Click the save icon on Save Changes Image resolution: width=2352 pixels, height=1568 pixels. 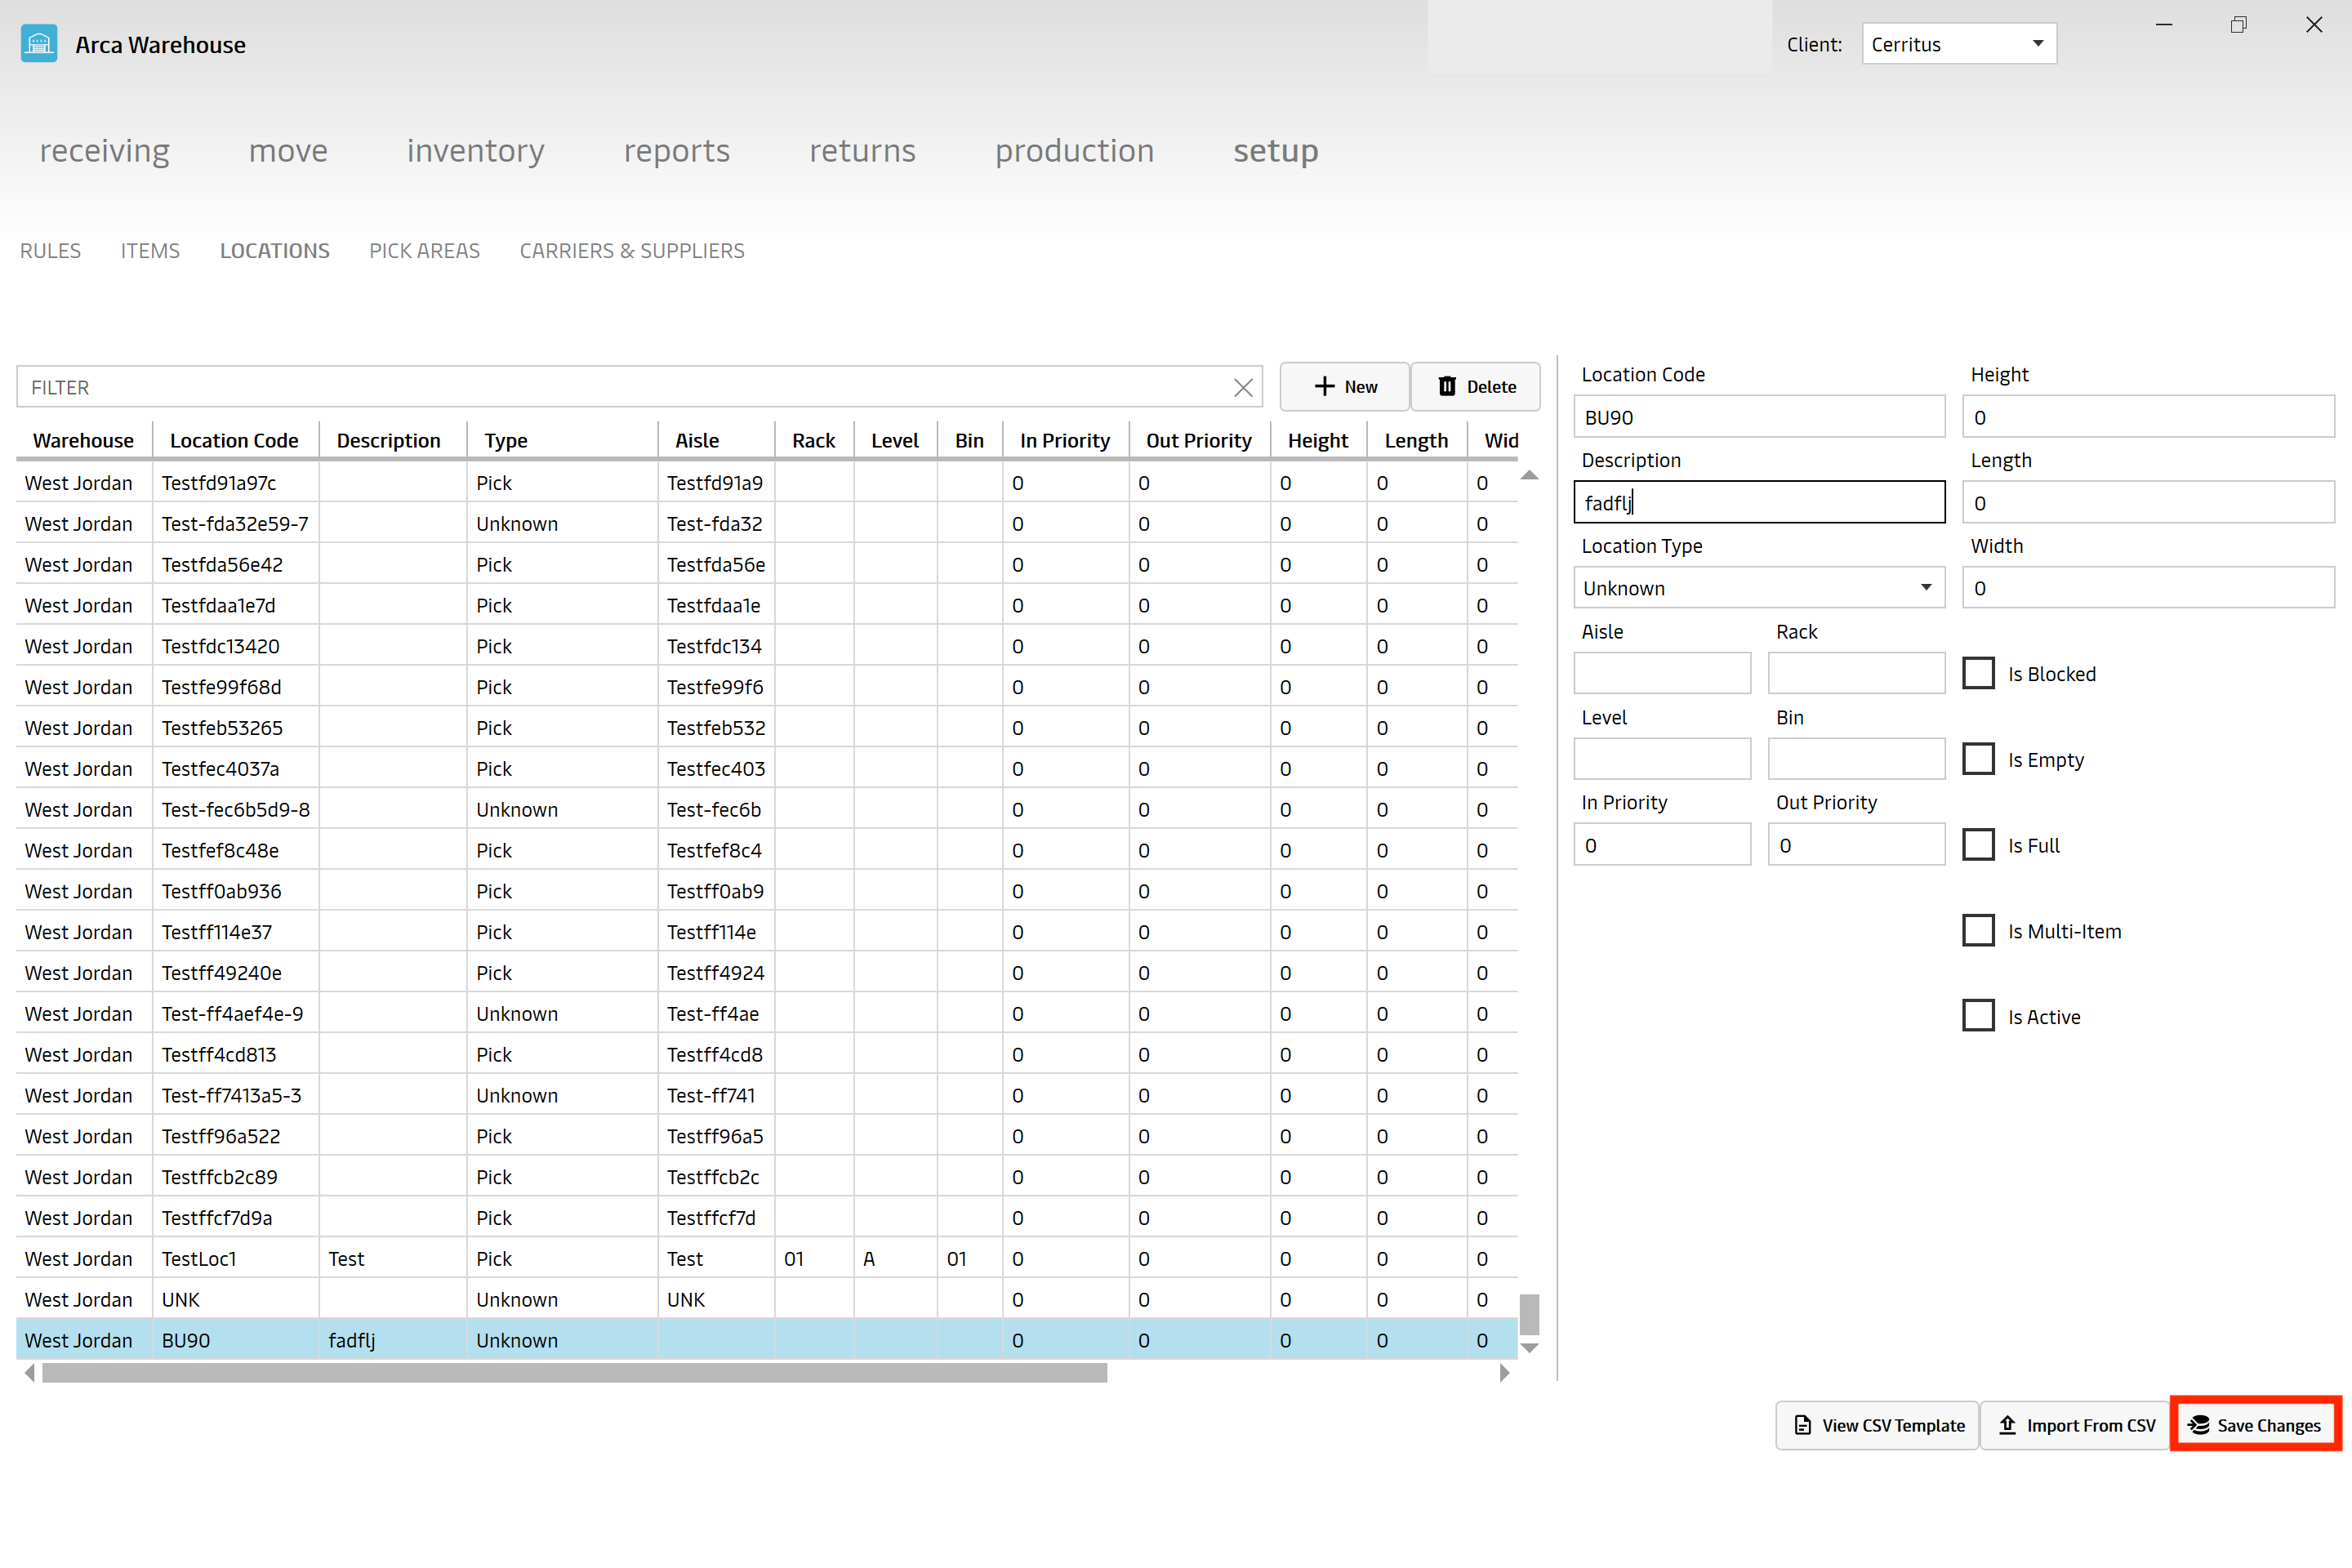click(x=2199, y=1426)
